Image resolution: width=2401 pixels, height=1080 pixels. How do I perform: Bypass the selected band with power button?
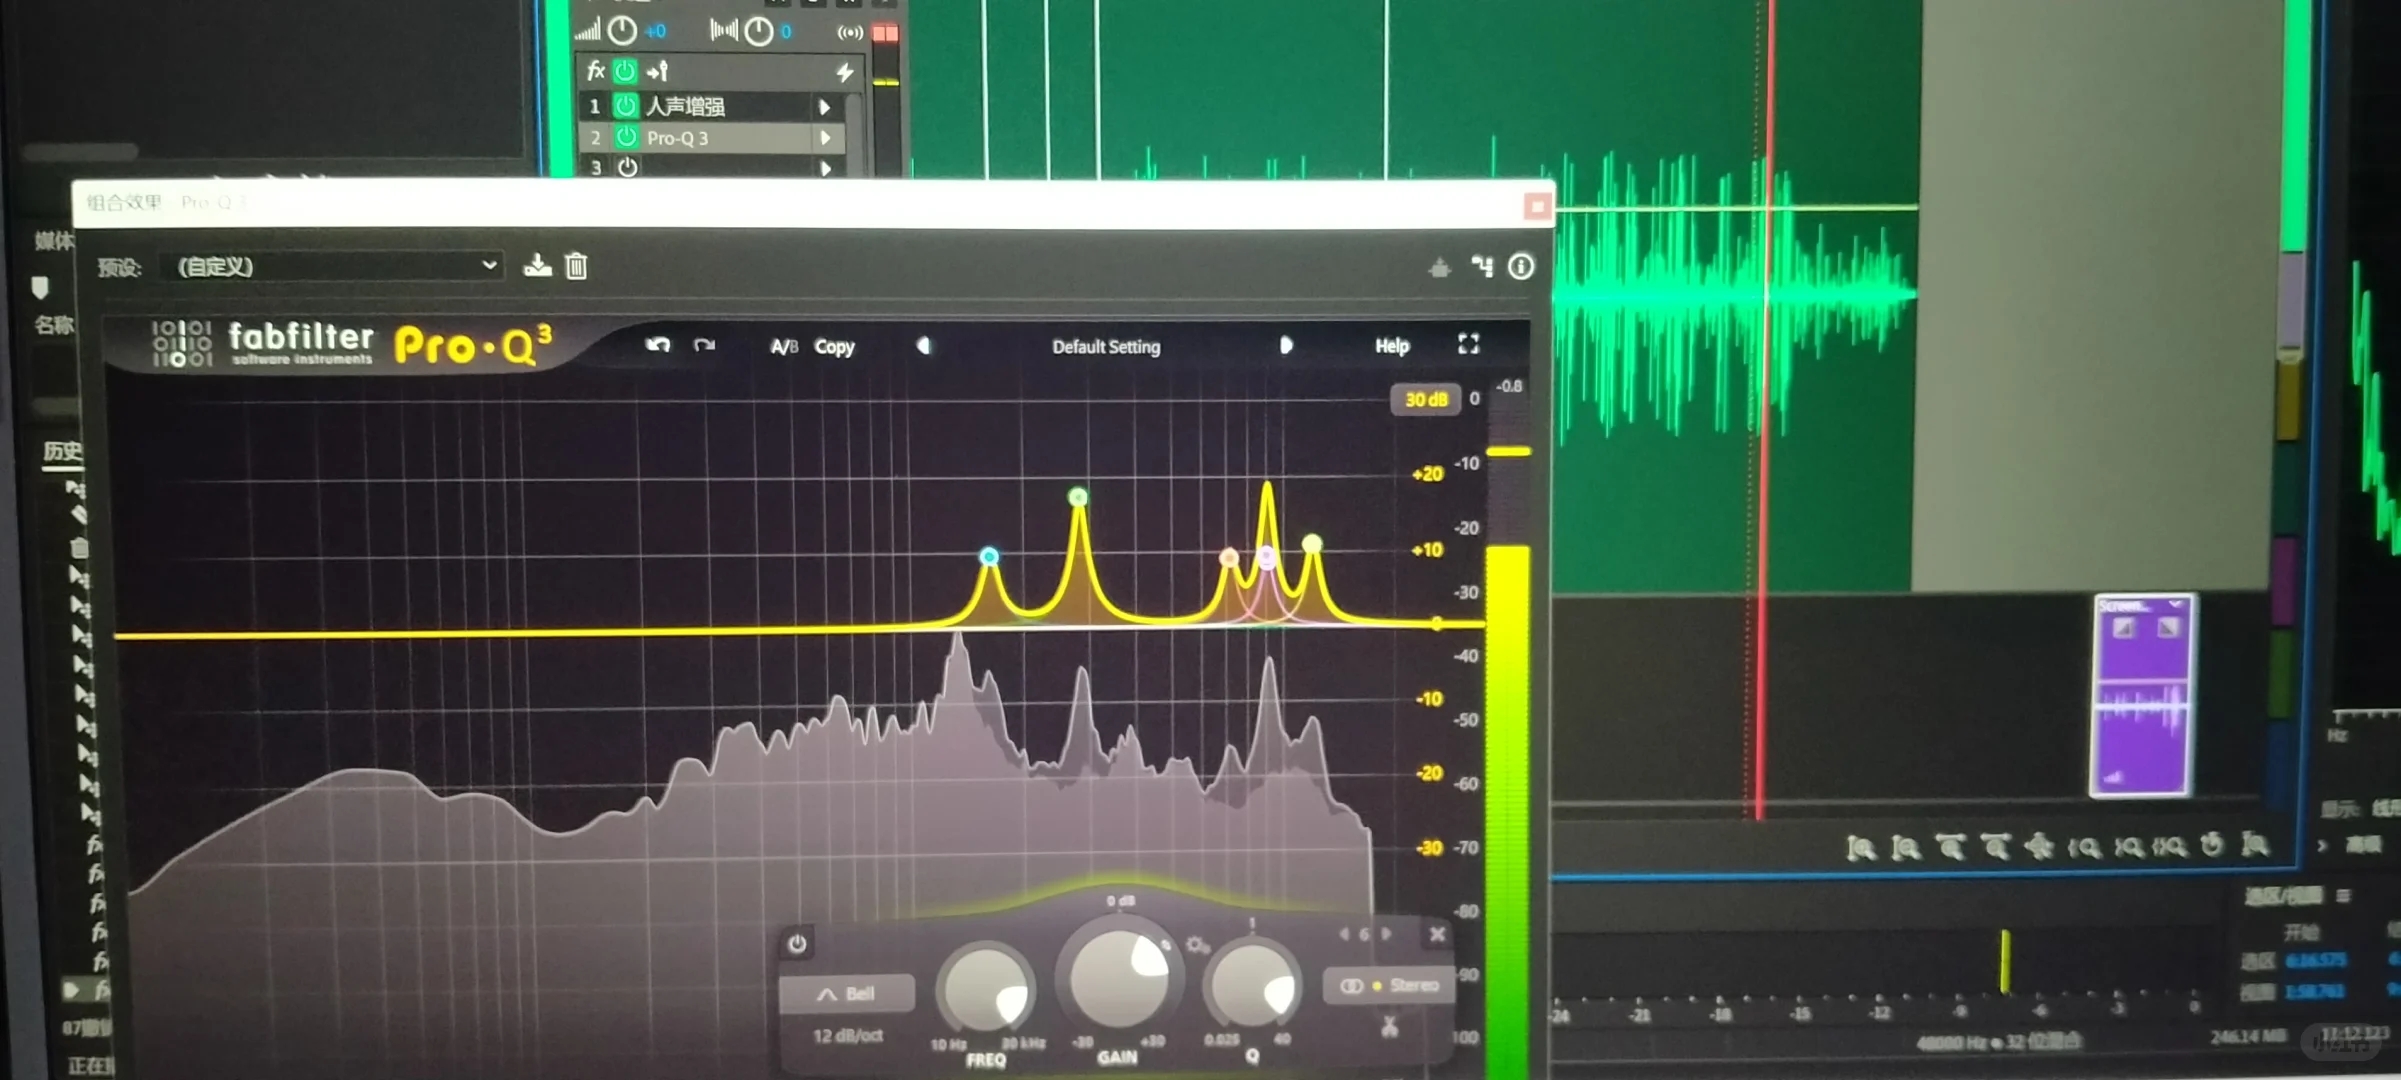pos(797,943)
